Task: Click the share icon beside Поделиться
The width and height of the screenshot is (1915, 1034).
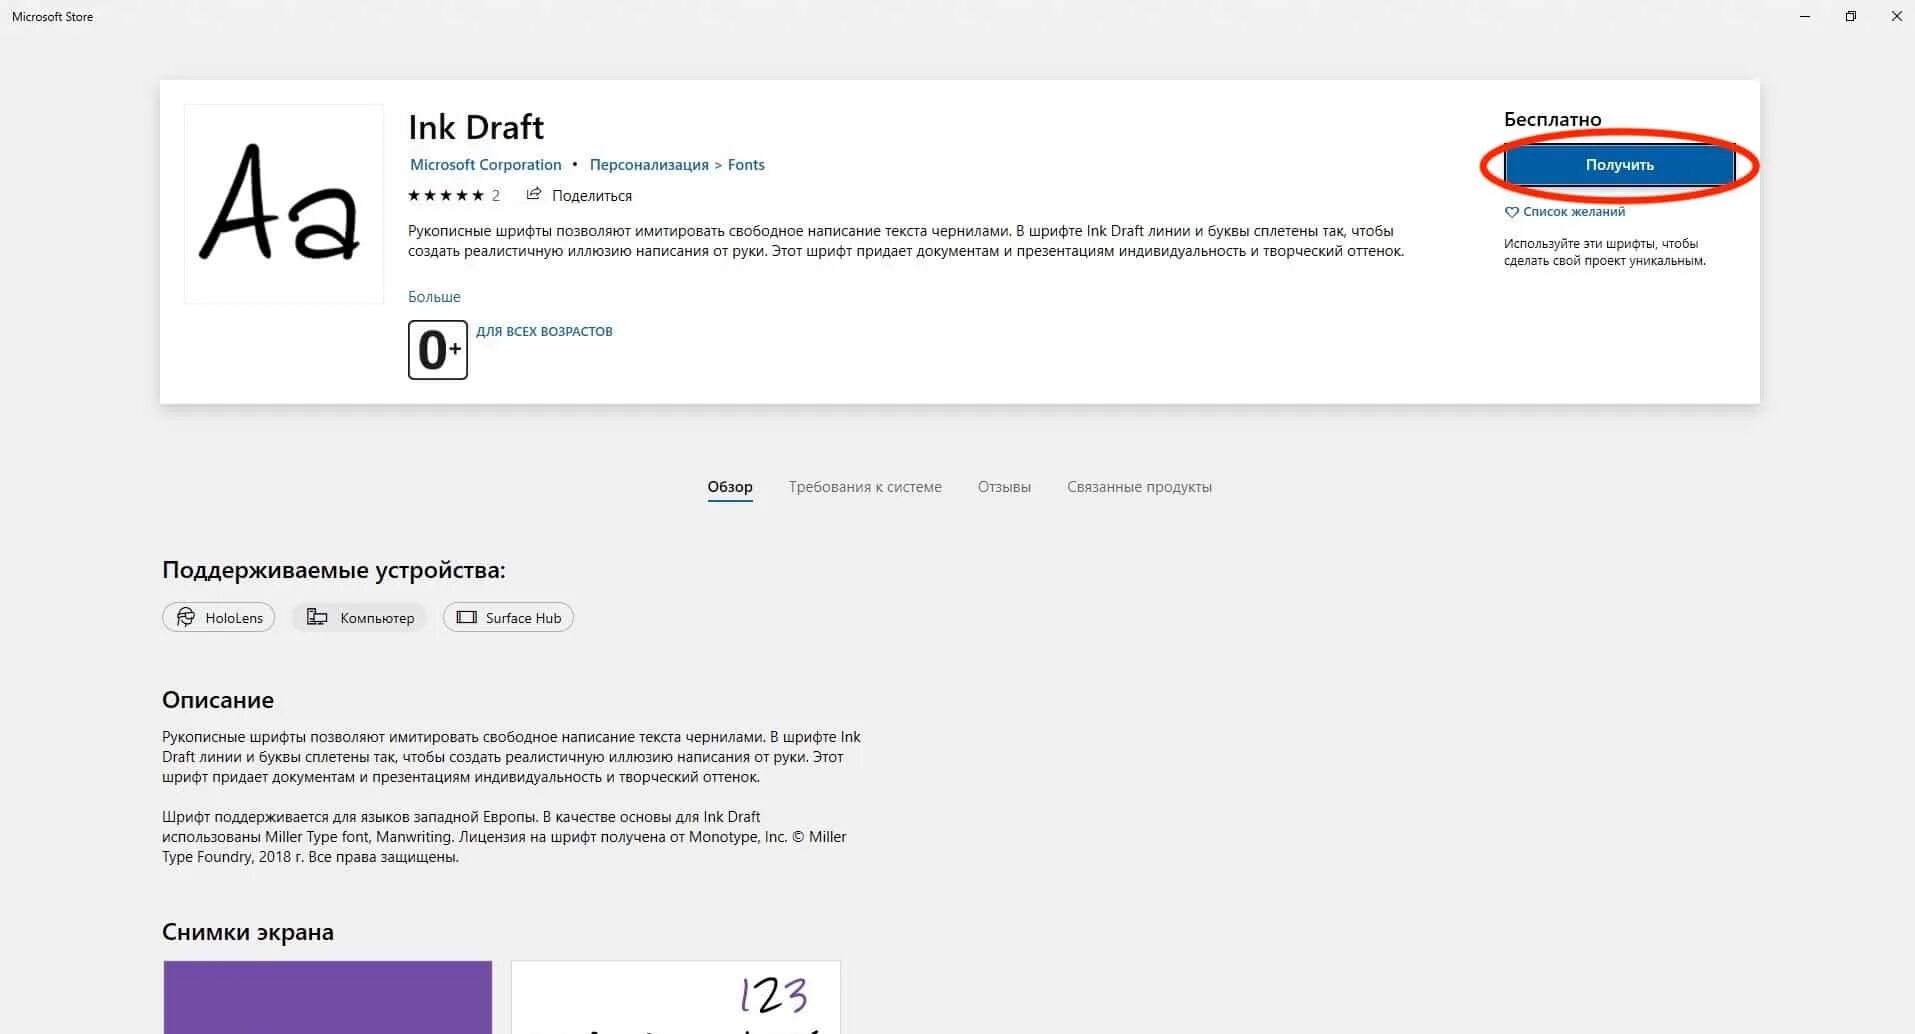Action: (x=534, y=194)
